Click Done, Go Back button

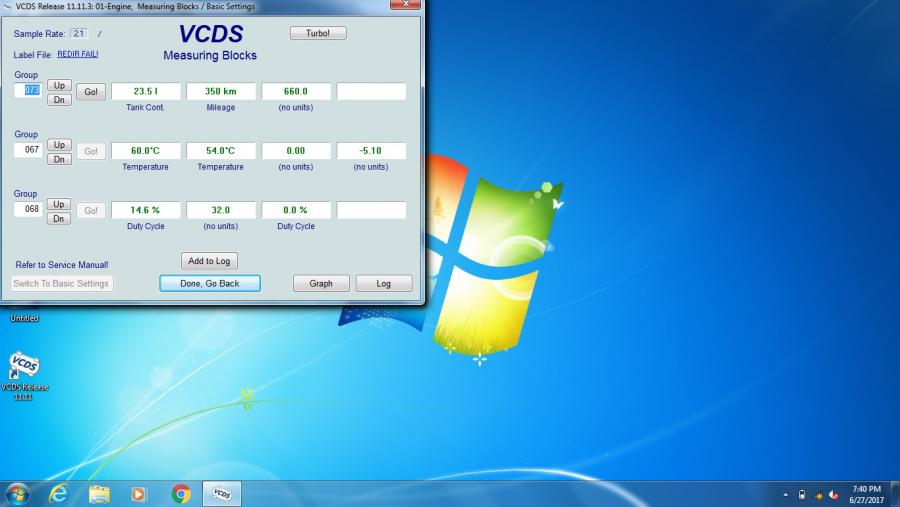[x=210, y=283]
